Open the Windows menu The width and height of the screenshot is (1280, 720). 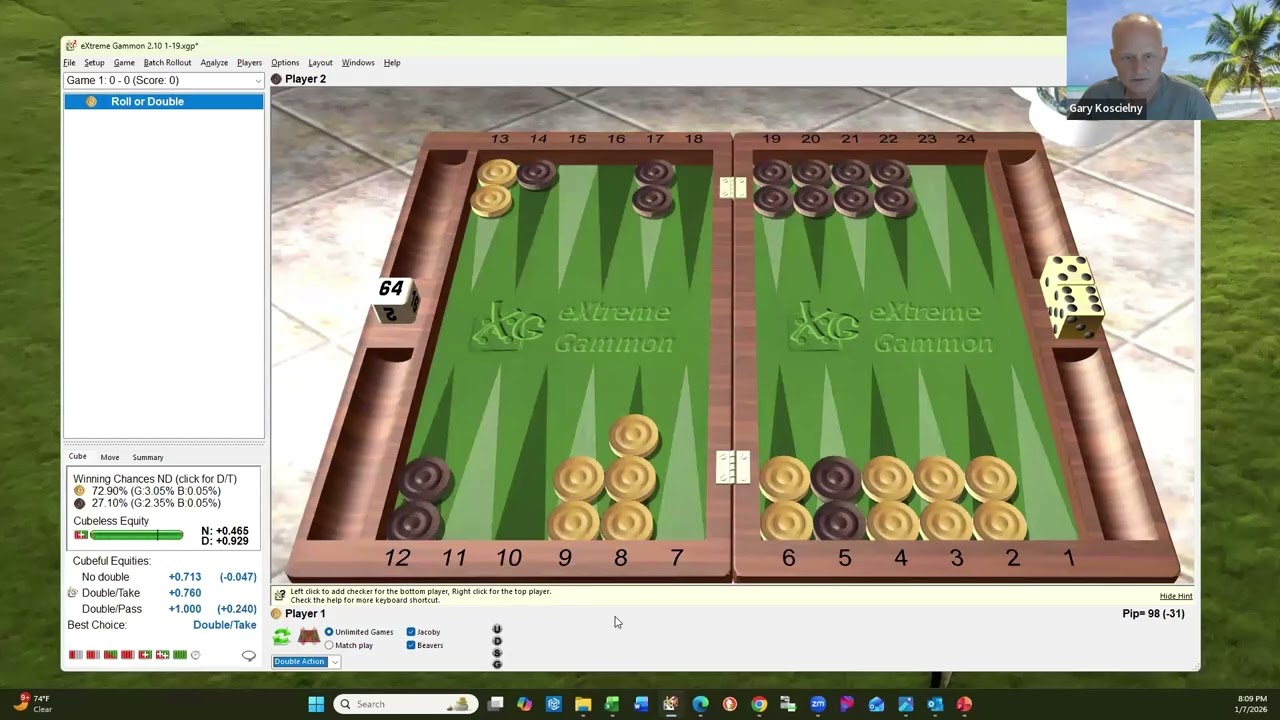tap(358, 63)
